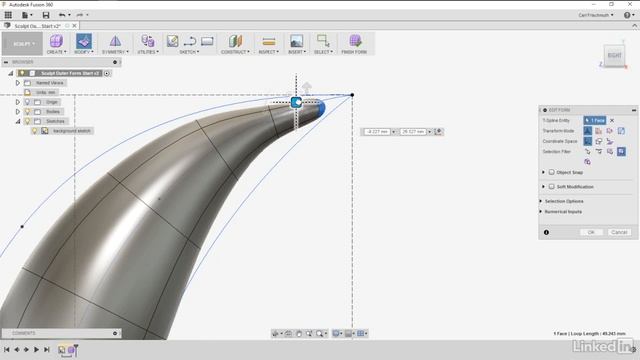Switch to the Sculpt document tab

pos(37,26)
